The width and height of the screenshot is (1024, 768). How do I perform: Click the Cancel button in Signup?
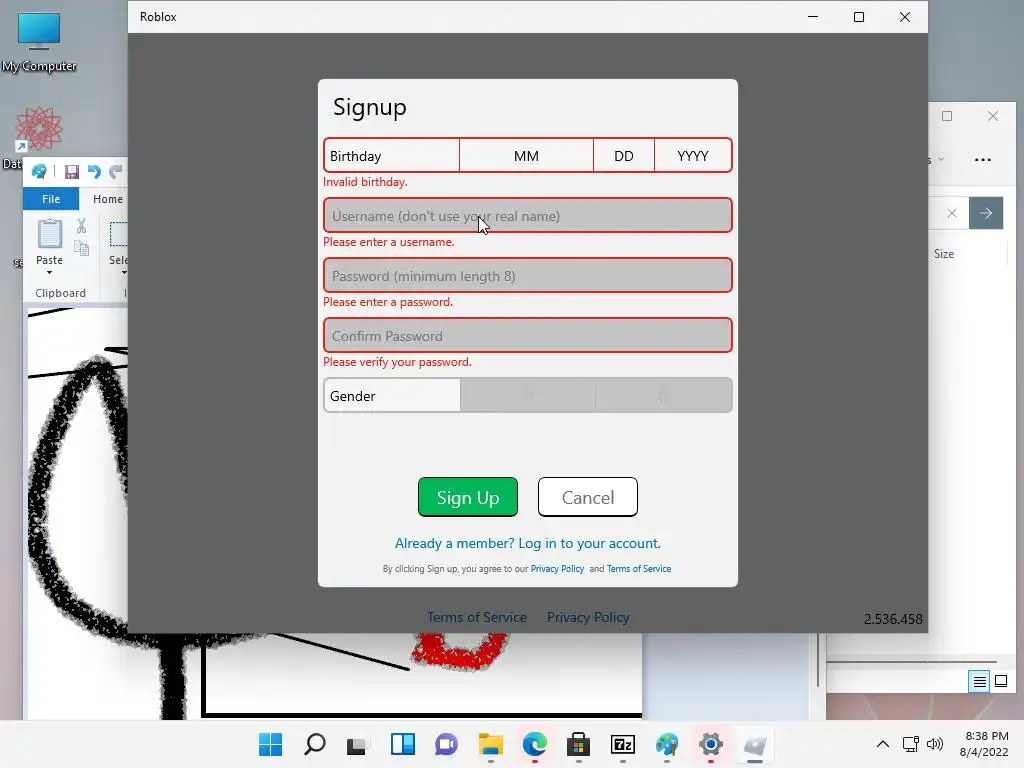[588, 497]
